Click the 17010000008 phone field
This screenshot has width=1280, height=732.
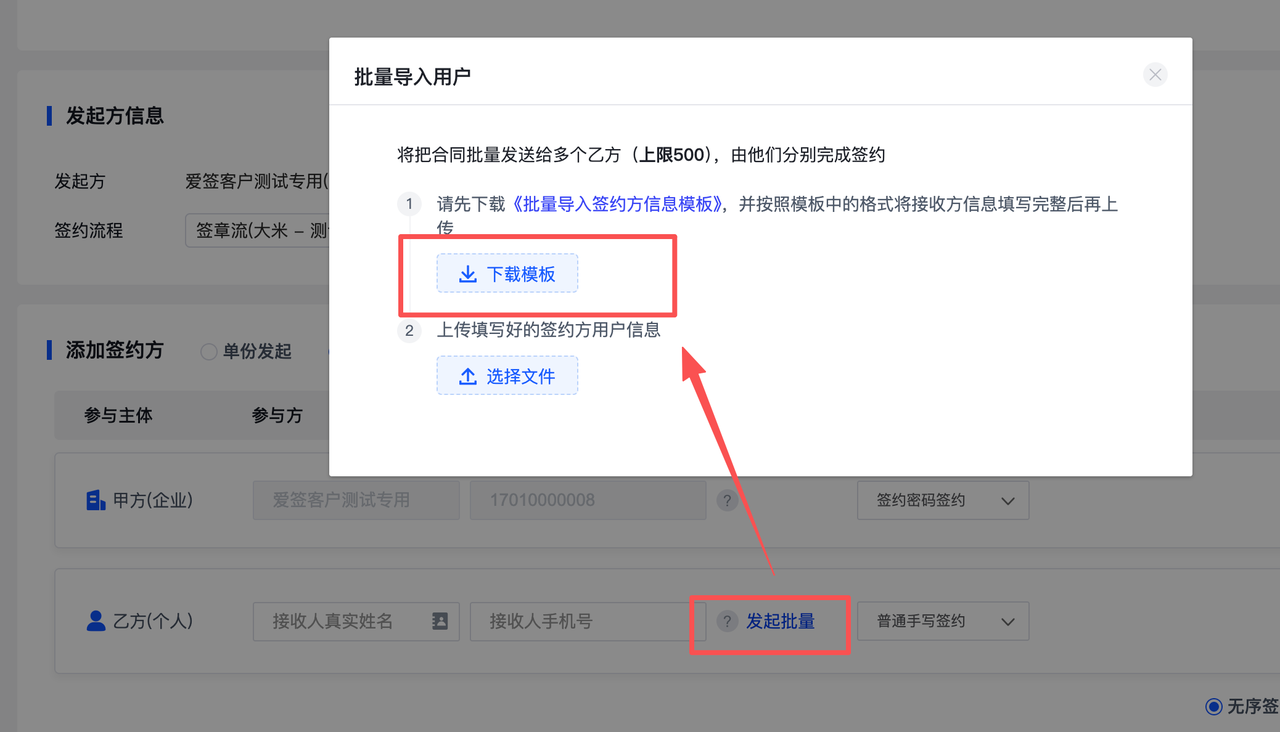(x=588, y=501)
